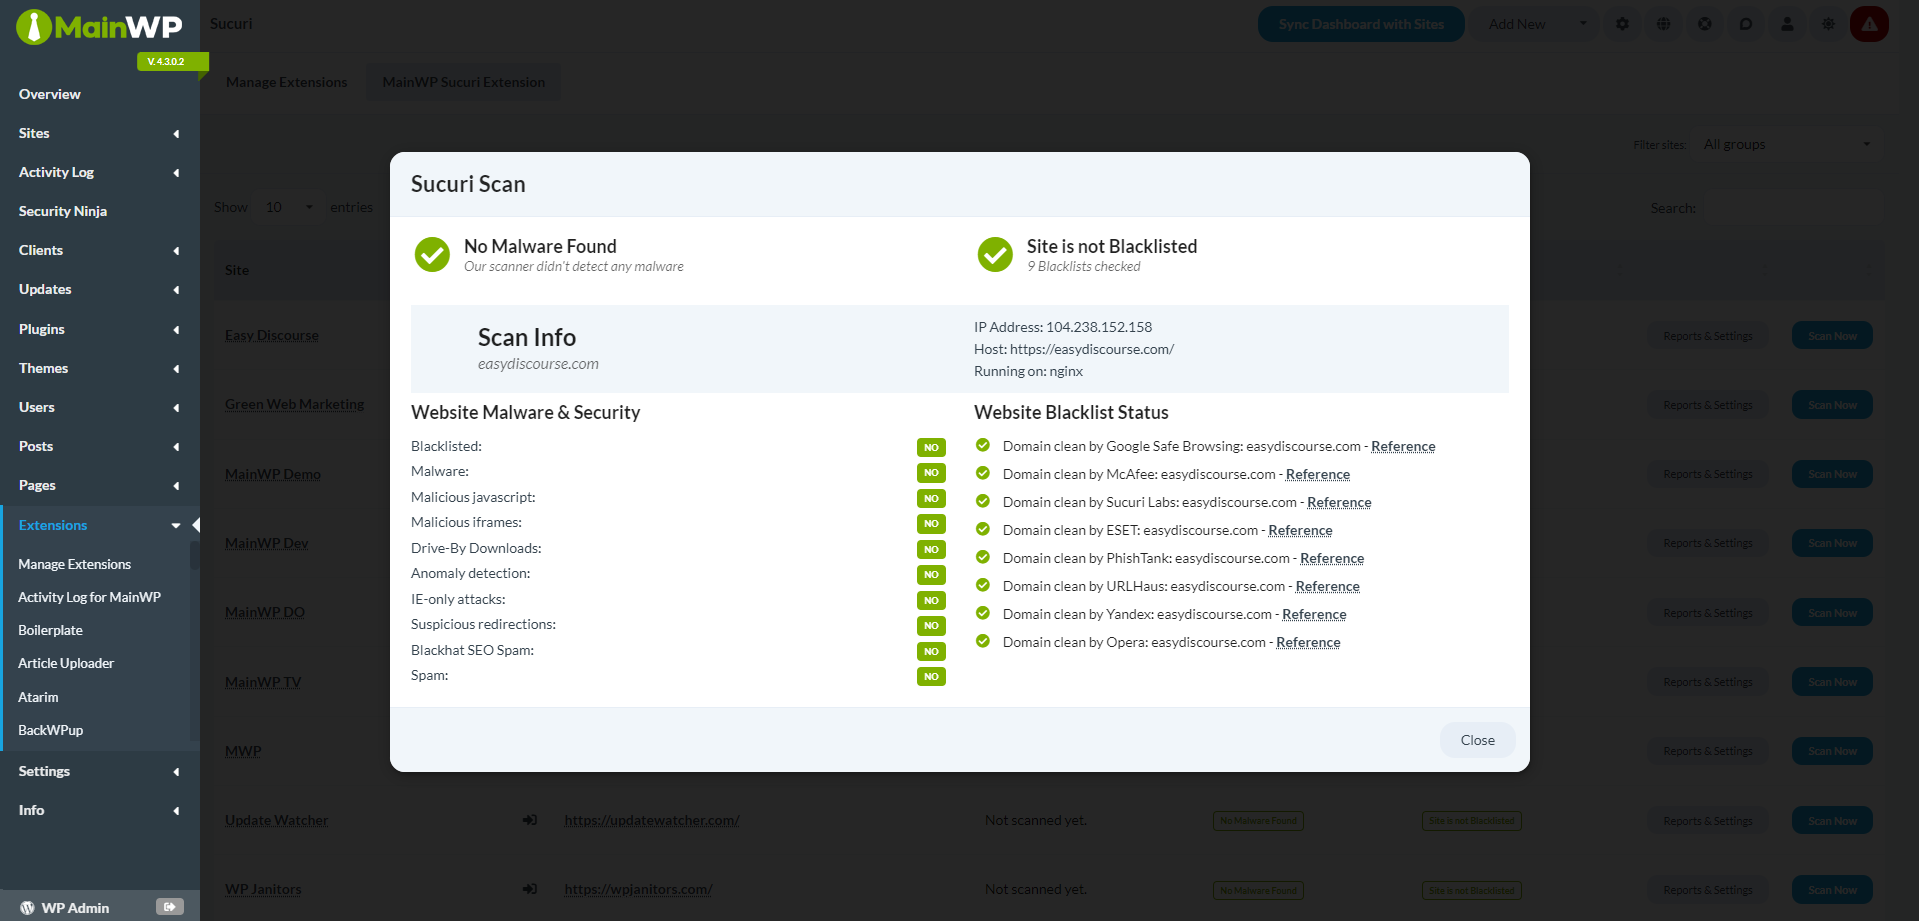Screen dimensions: 1919x921
Task: Switch to Manage Extensions tab
Action: pyautogui.click(x=286, y=82)
